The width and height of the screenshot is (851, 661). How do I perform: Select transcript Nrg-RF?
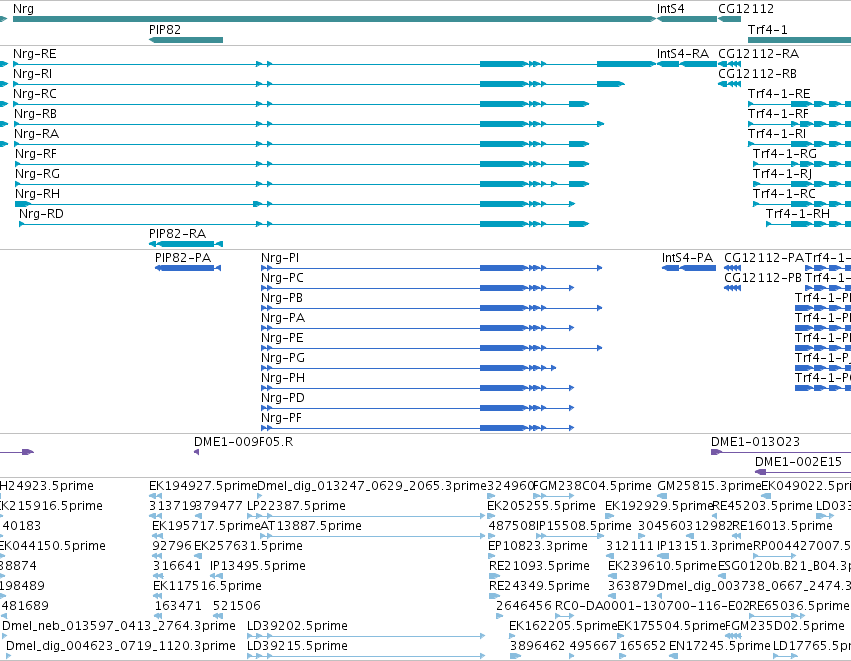[x=36, y=154]
